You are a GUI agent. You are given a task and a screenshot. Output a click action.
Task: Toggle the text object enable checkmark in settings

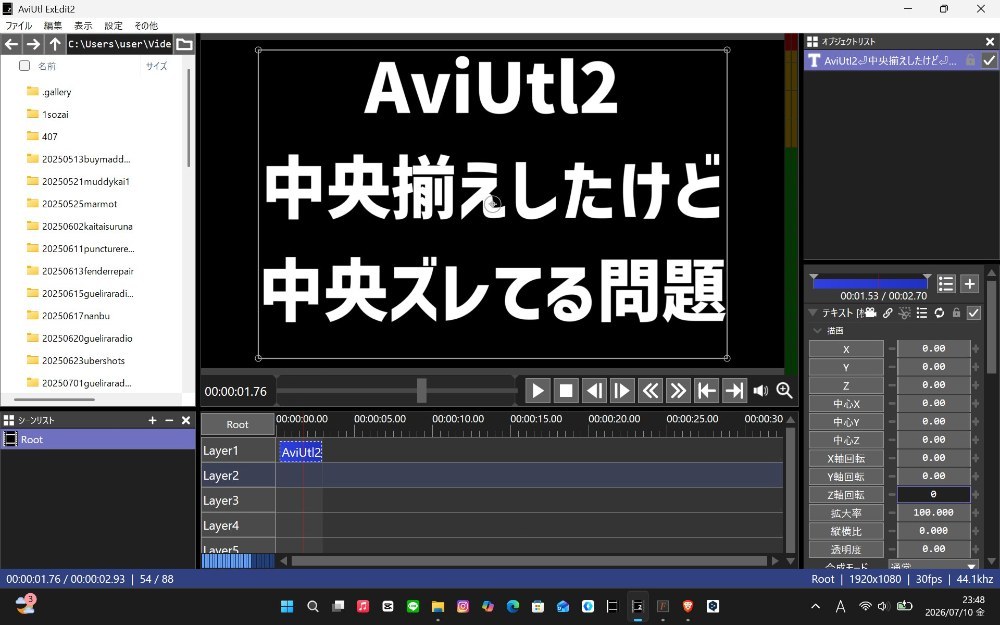coord(973,312)
